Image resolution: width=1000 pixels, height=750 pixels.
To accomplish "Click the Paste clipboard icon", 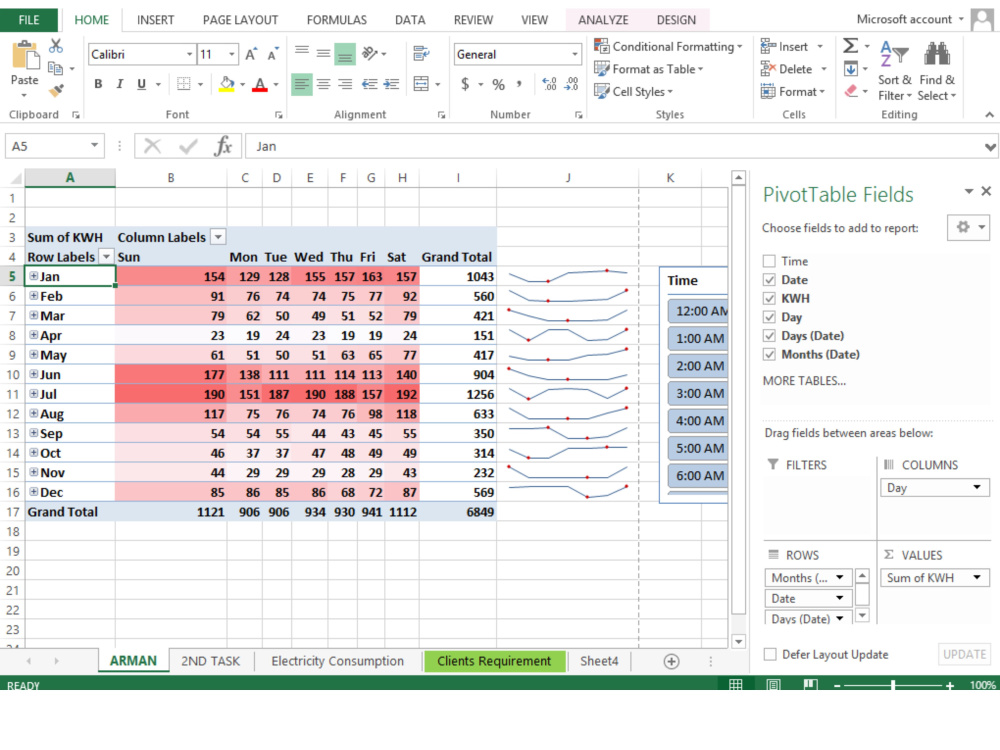I will (25, 55).
